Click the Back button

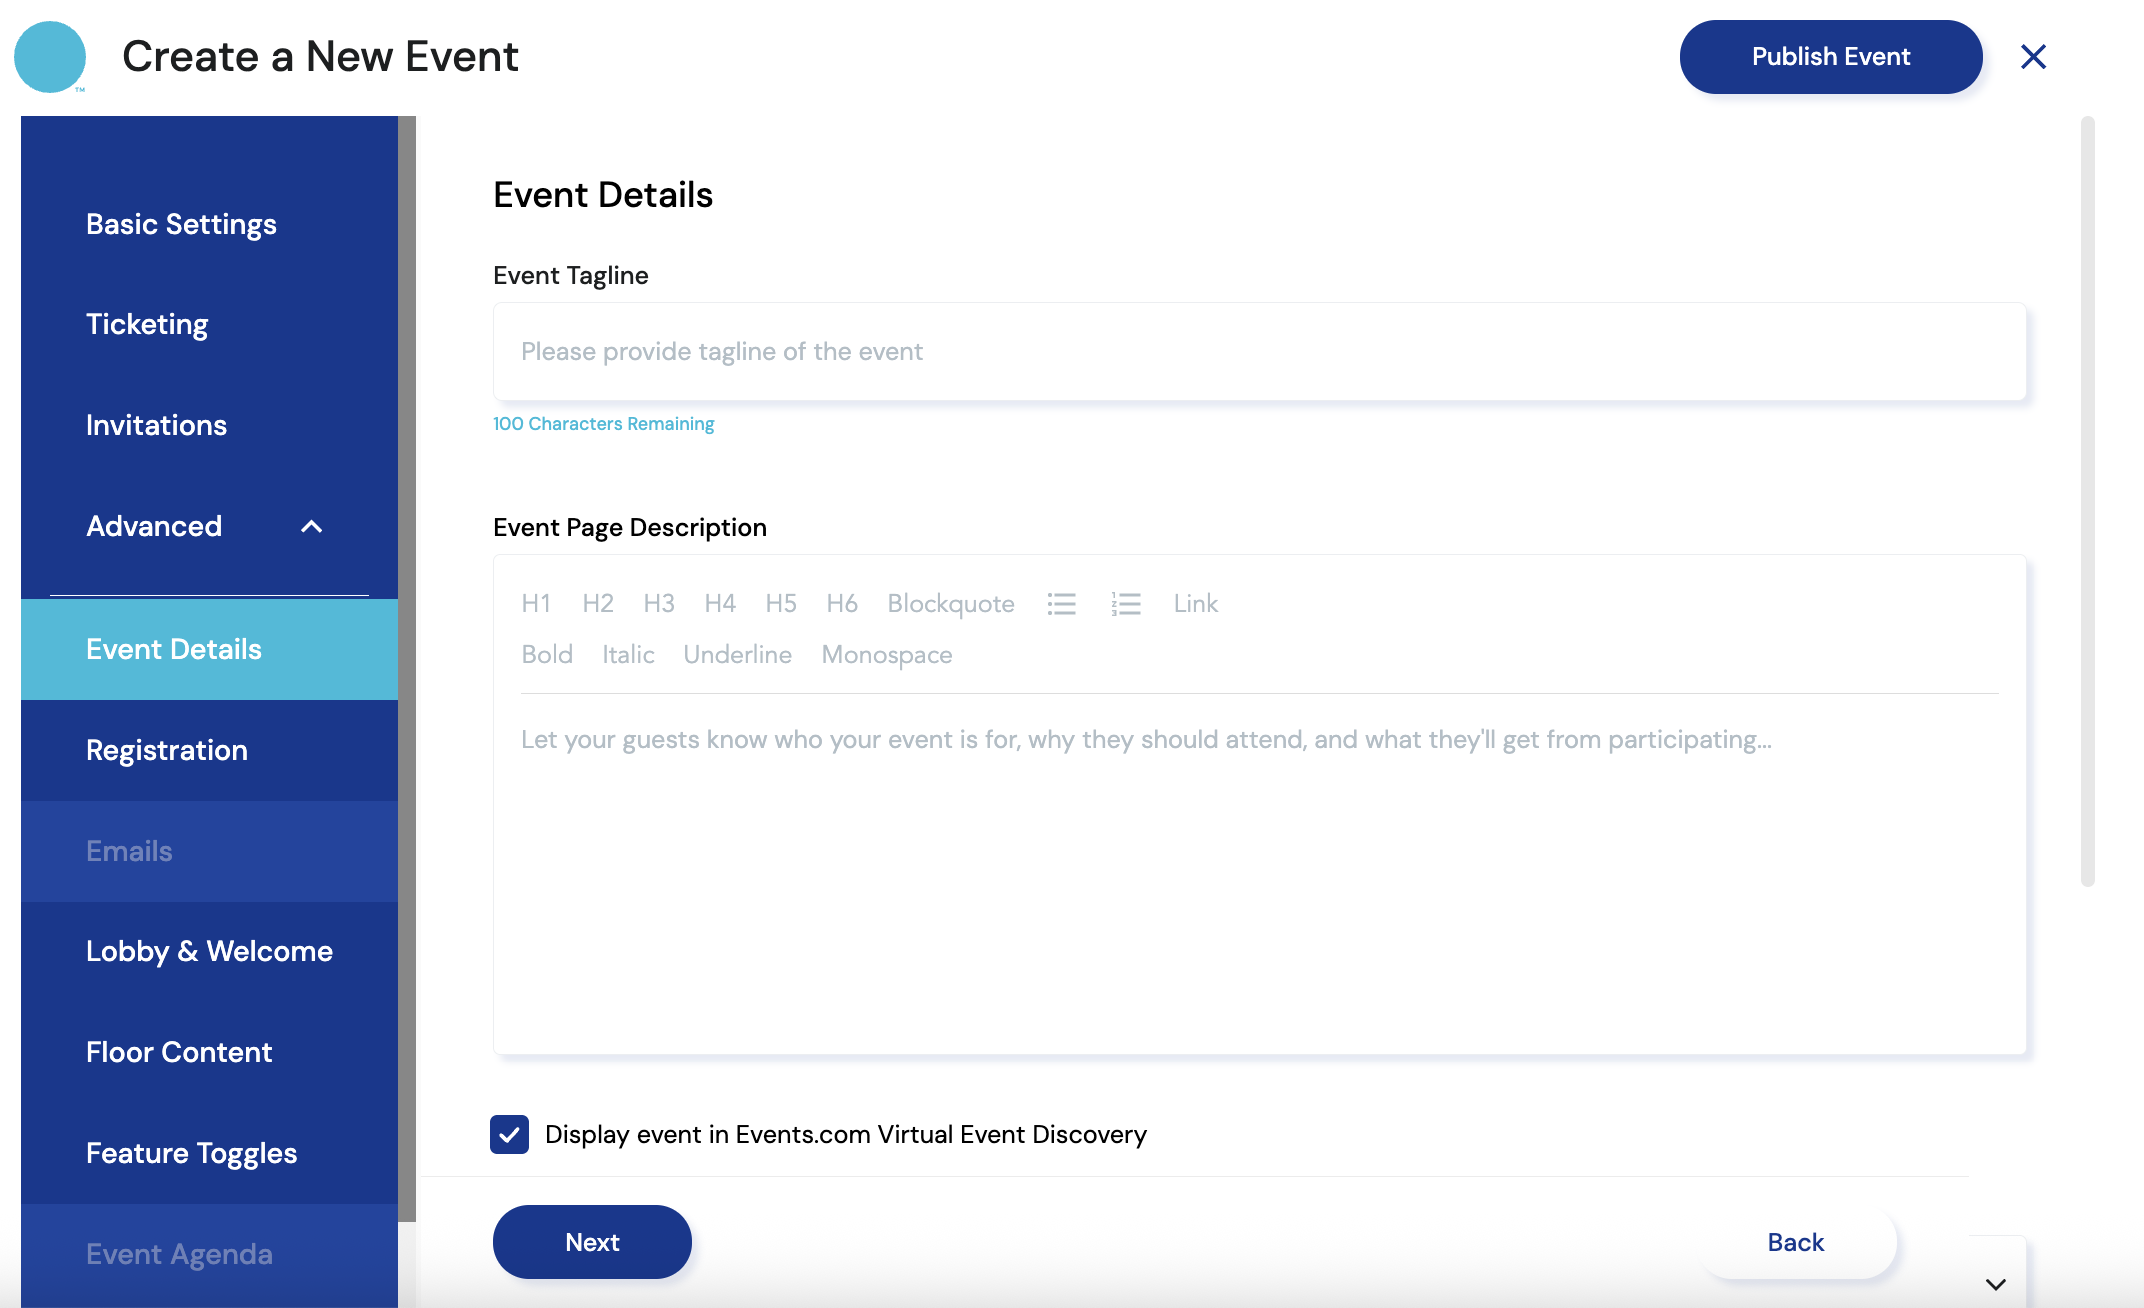pyautogui.click(x=1796, y=1243)
